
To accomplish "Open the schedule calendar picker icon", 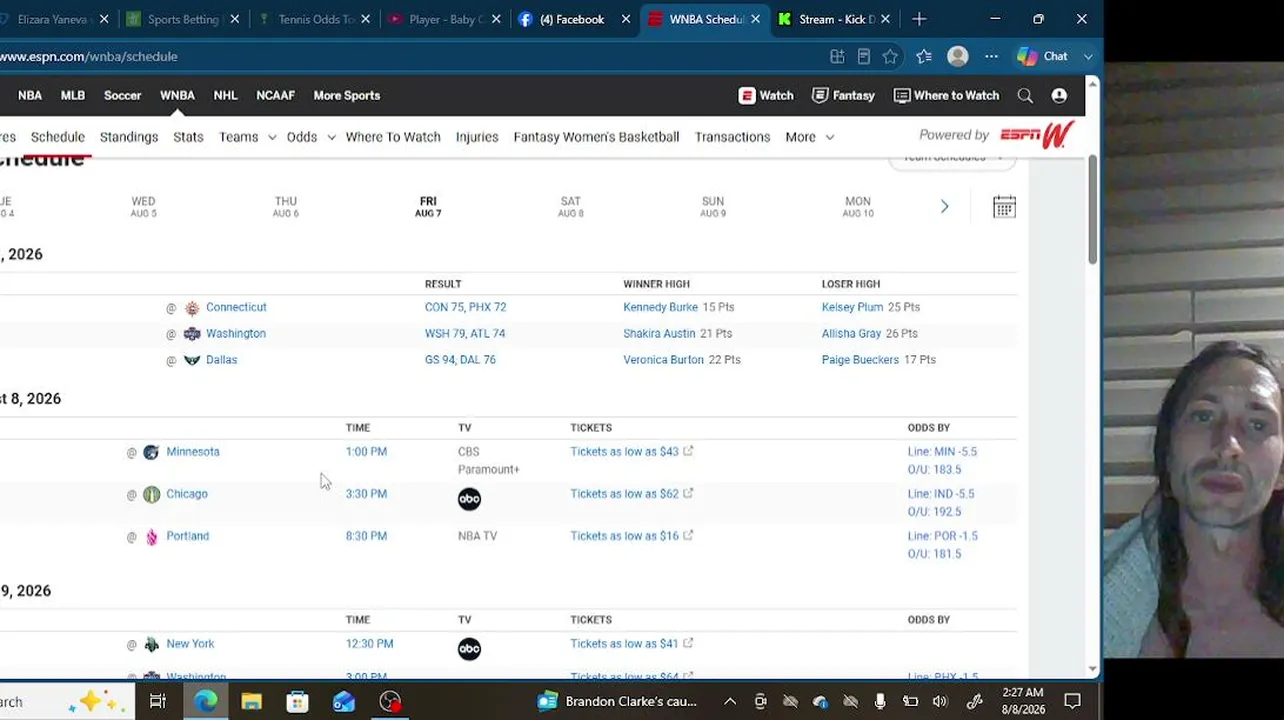I will click(1004, 206).
